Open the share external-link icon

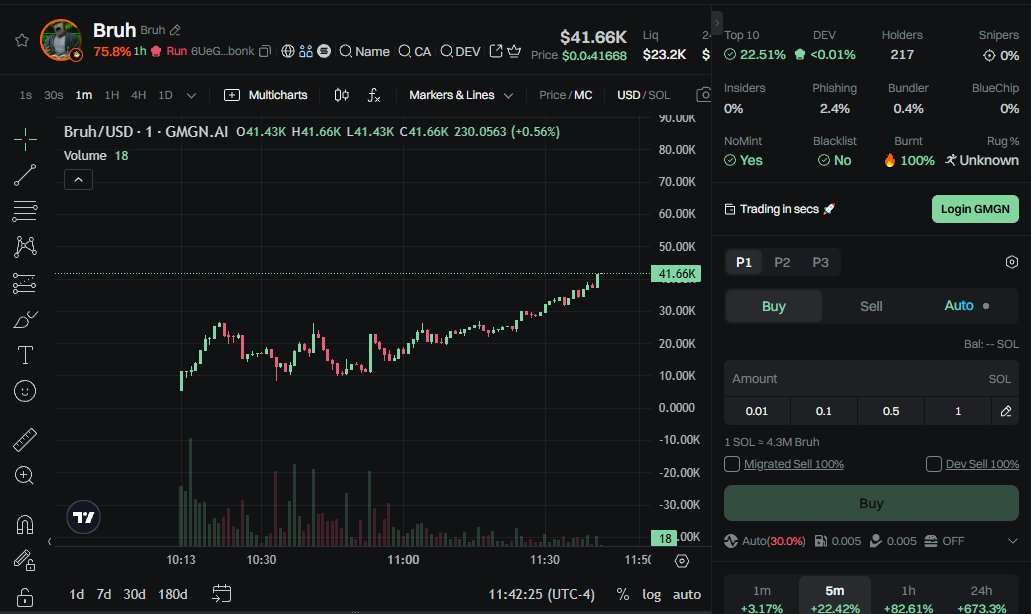click(x=496, y=51)
